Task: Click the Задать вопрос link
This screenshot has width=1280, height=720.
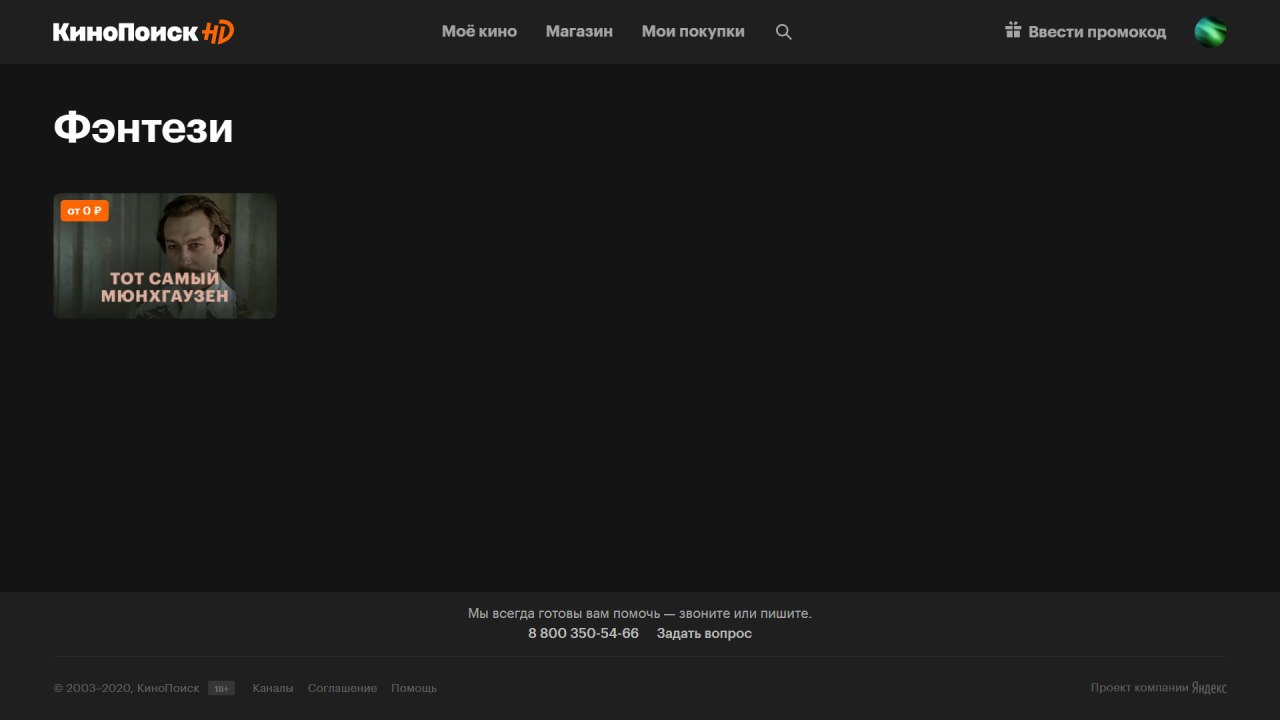Action: tap(704, 634)
